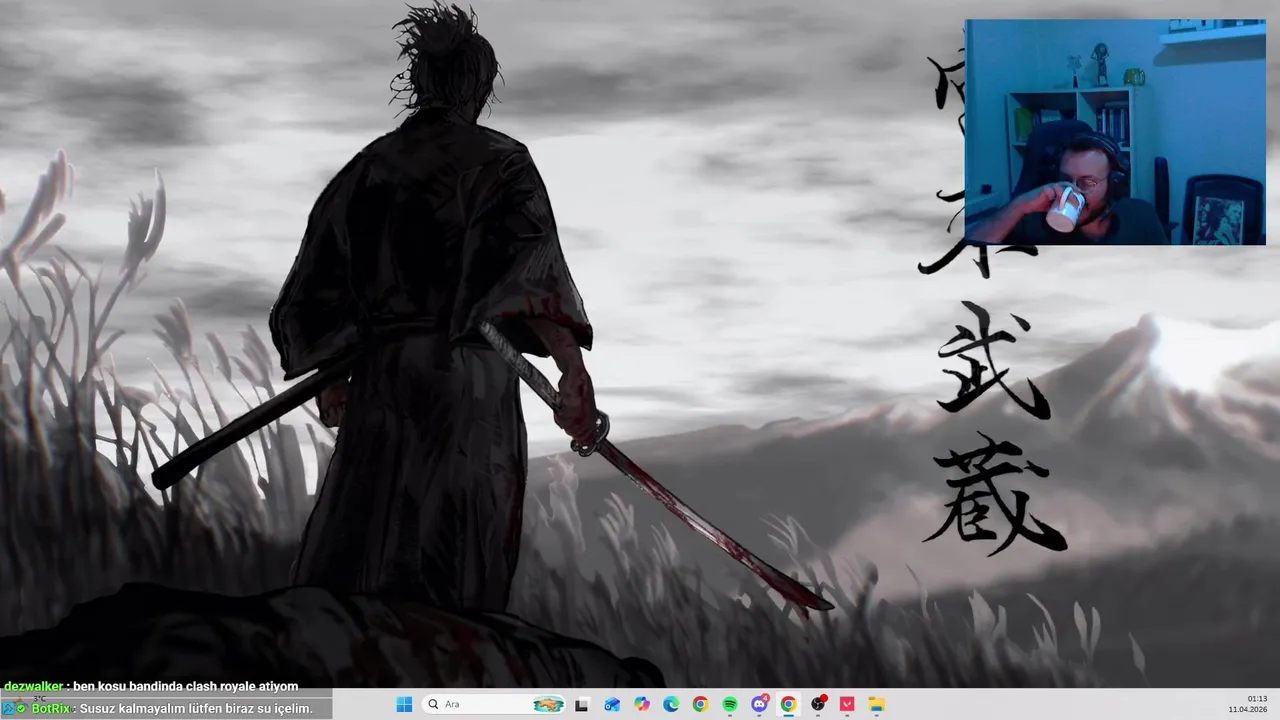
Task: Launch Microsoft Edge from the taskbar
Action: (671, 704)
